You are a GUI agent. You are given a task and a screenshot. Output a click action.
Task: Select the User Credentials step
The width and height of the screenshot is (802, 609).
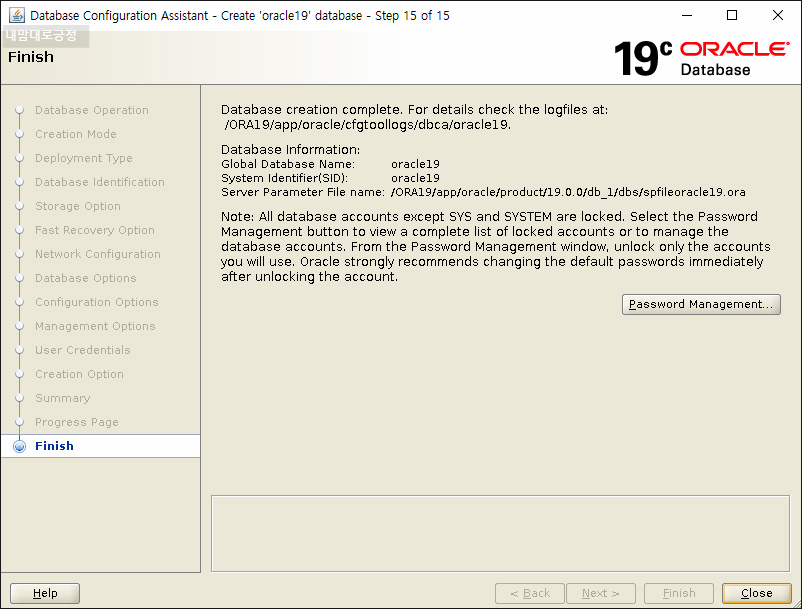click(x=83, y=350)
